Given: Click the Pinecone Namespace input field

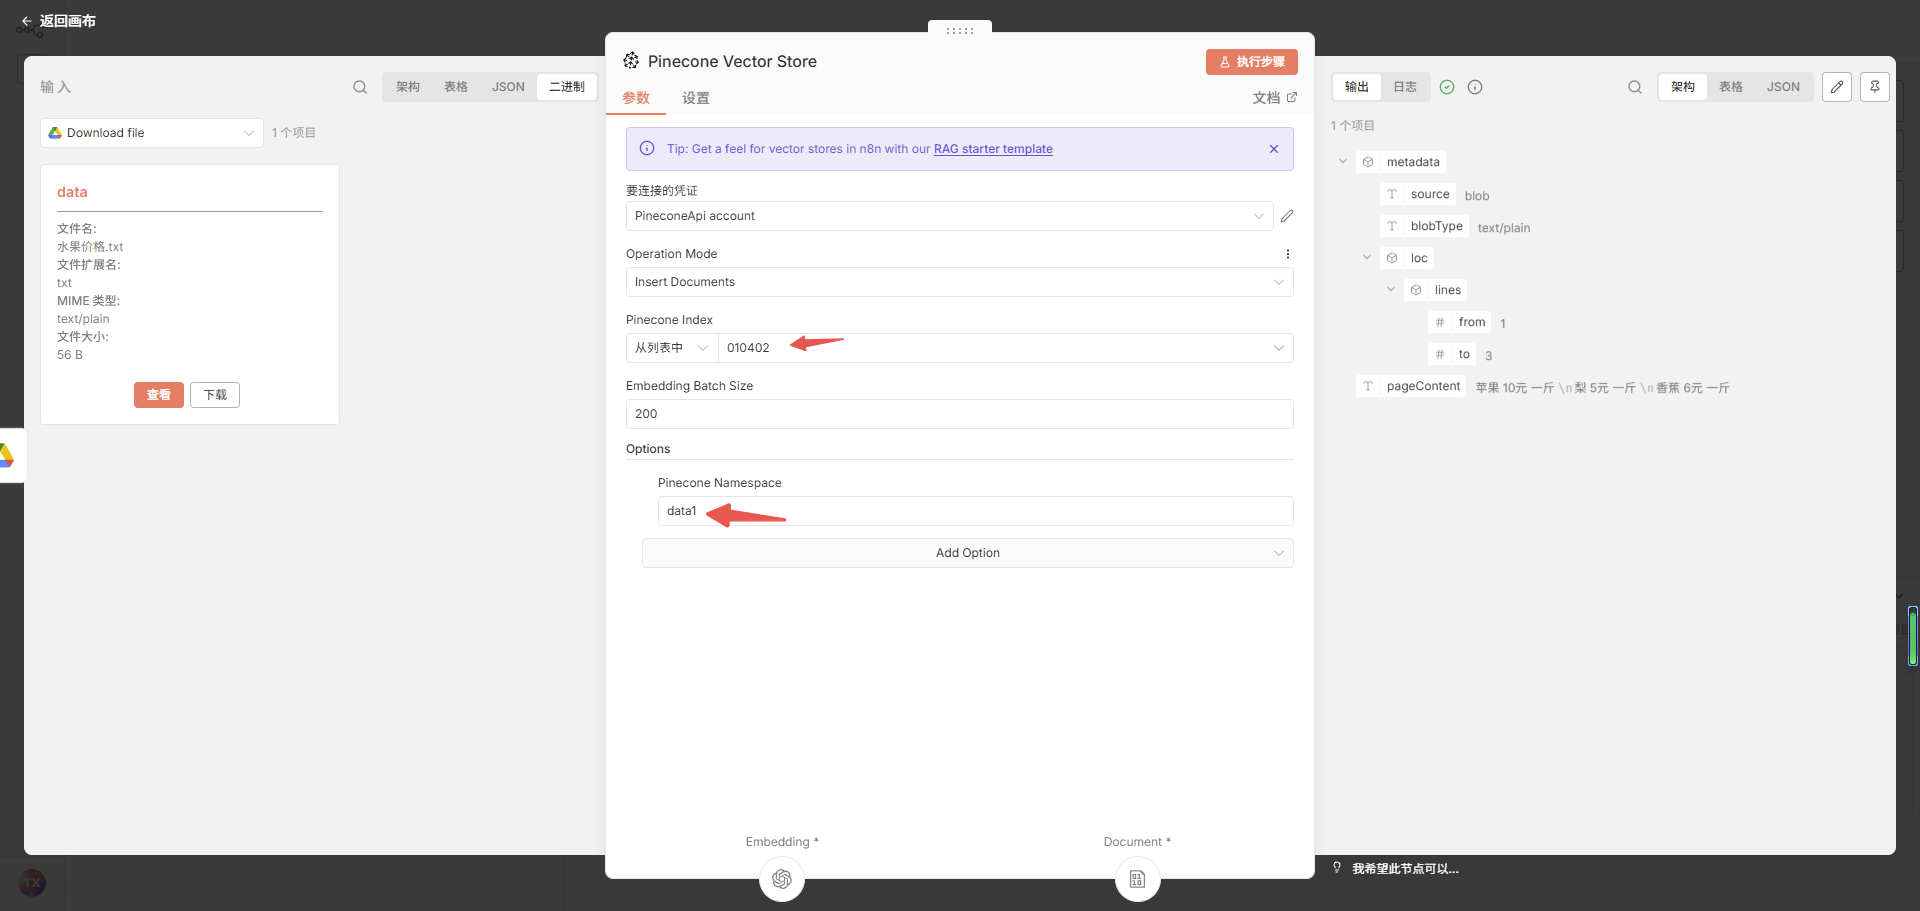Looking at the screenshot, I should pos(975,511).
